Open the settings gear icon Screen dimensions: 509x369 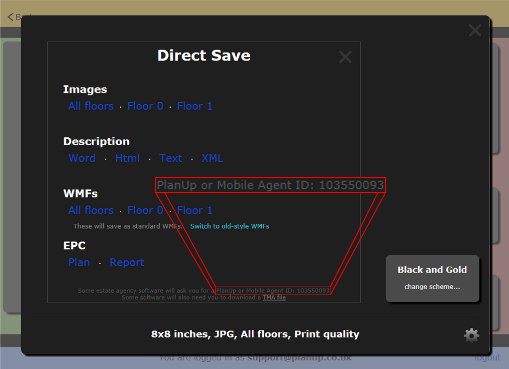(471, 335)
